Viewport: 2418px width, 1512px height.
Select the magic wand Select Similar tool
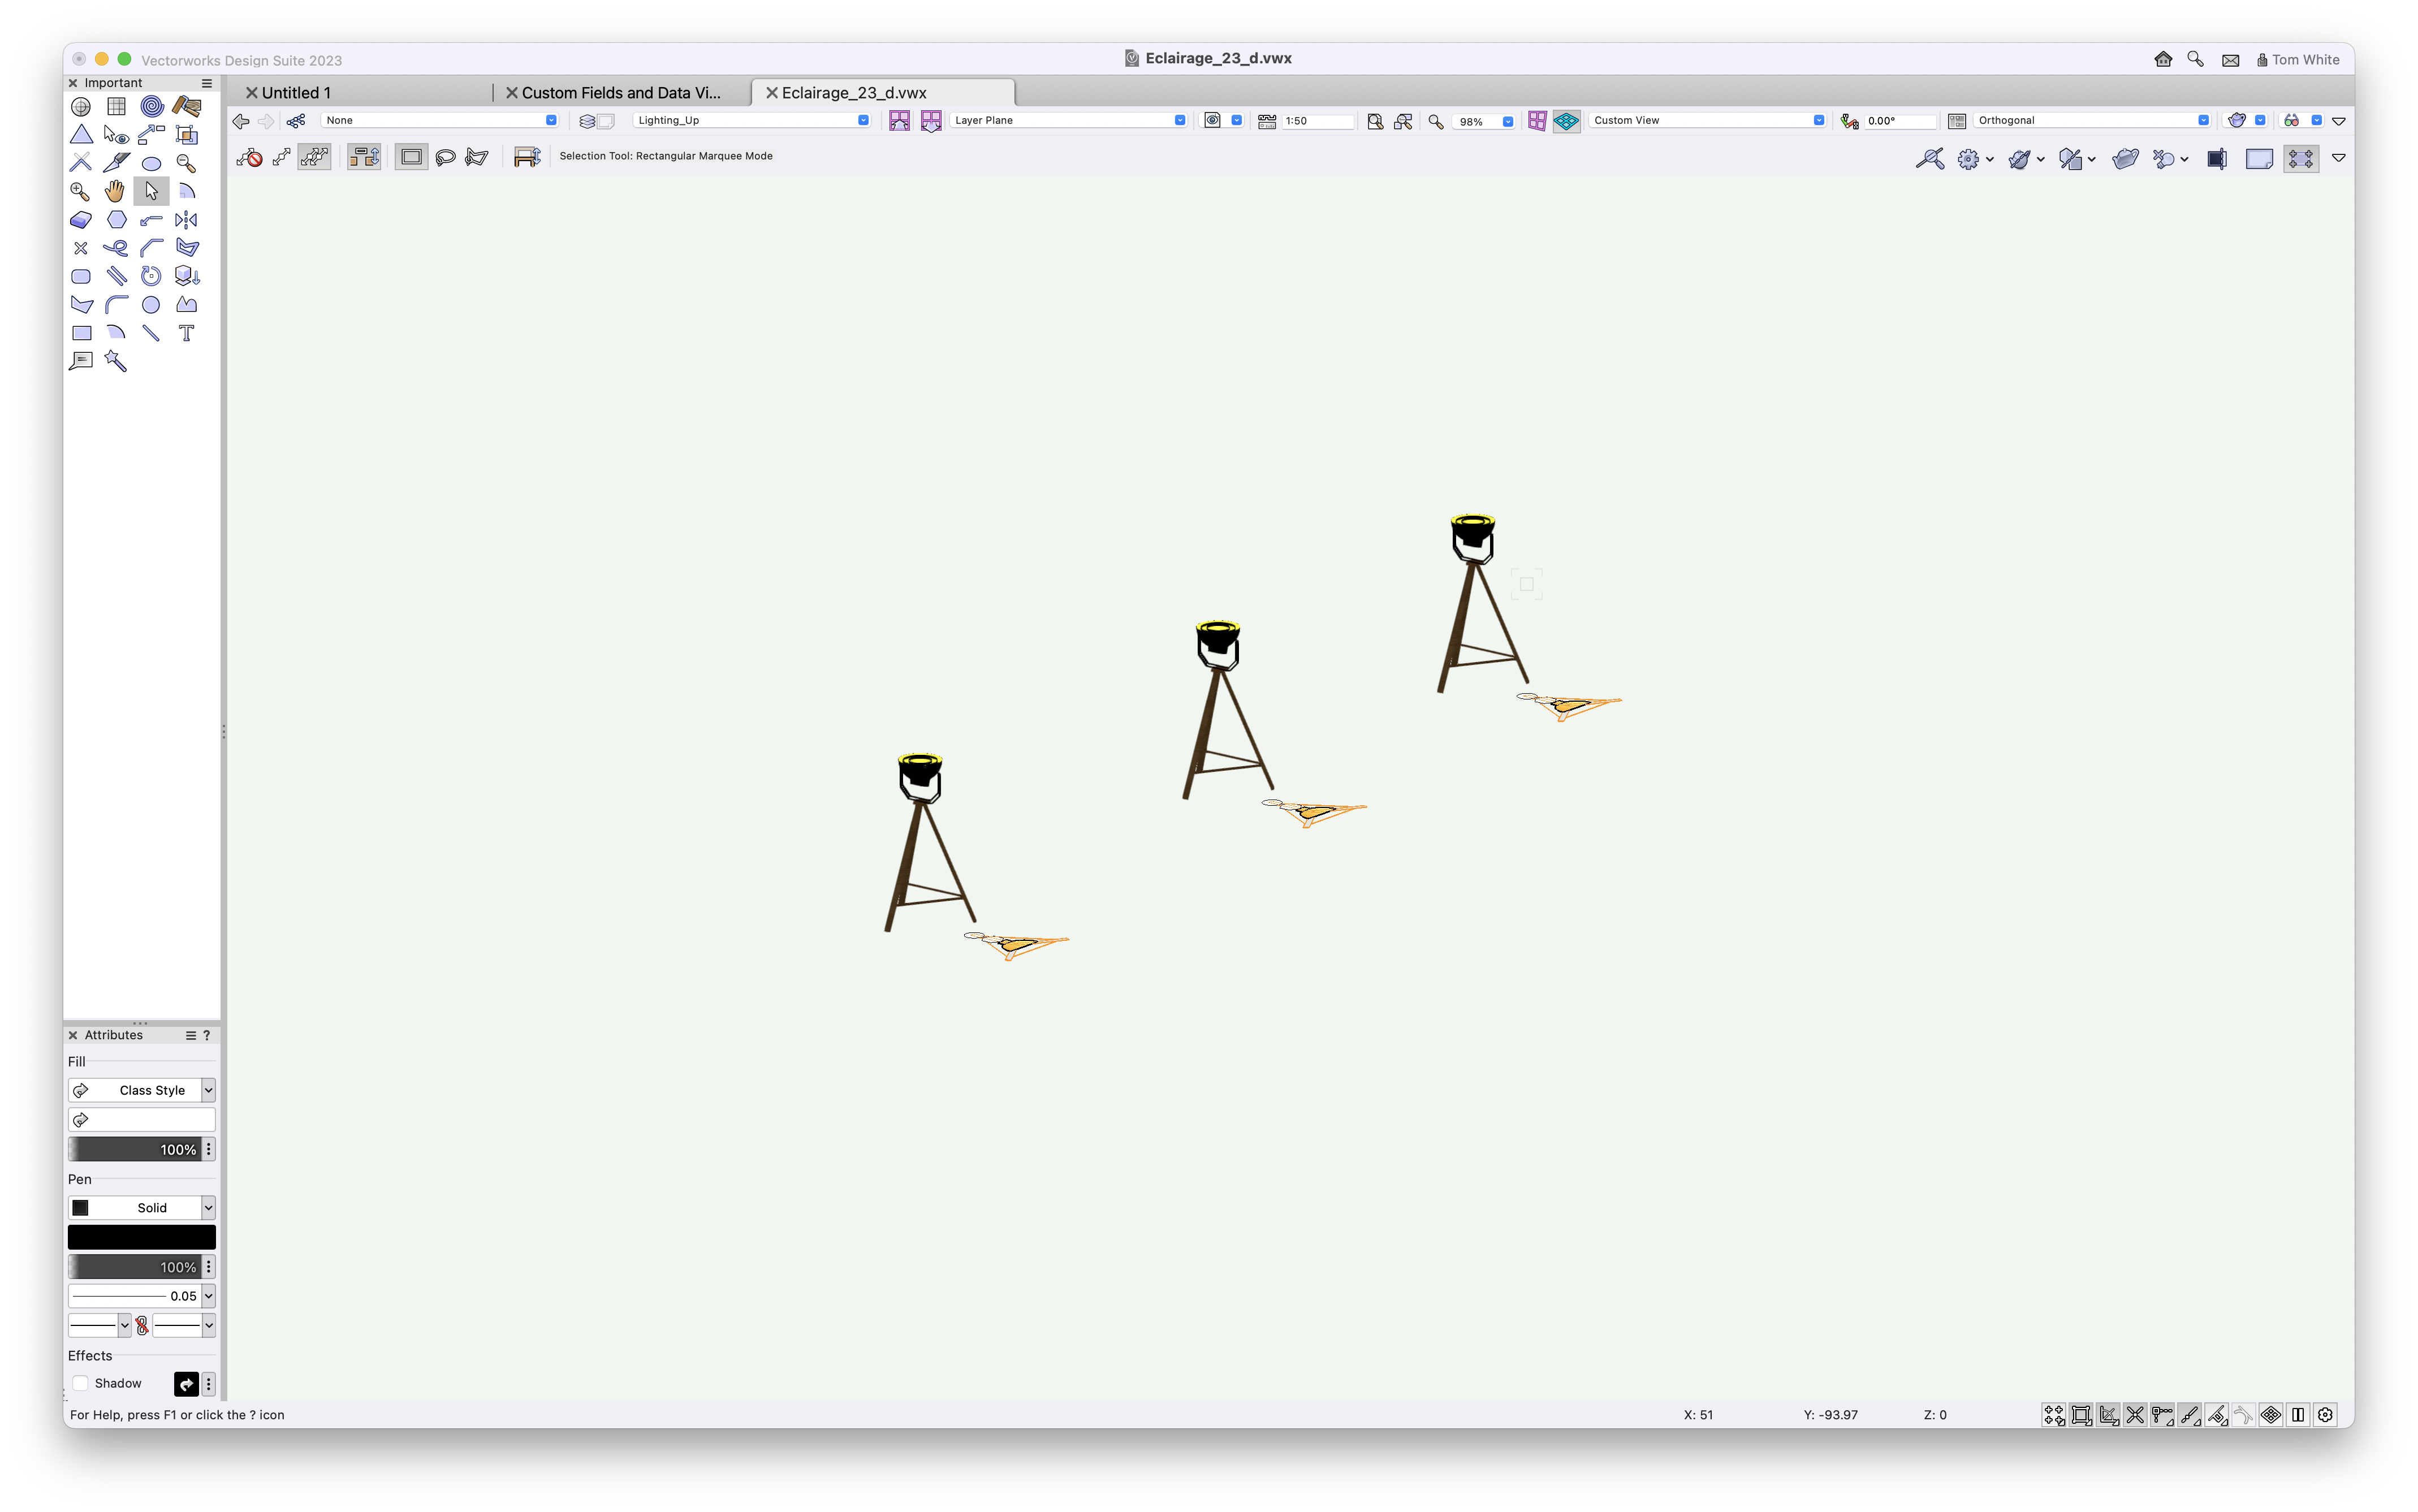[116, 362]
